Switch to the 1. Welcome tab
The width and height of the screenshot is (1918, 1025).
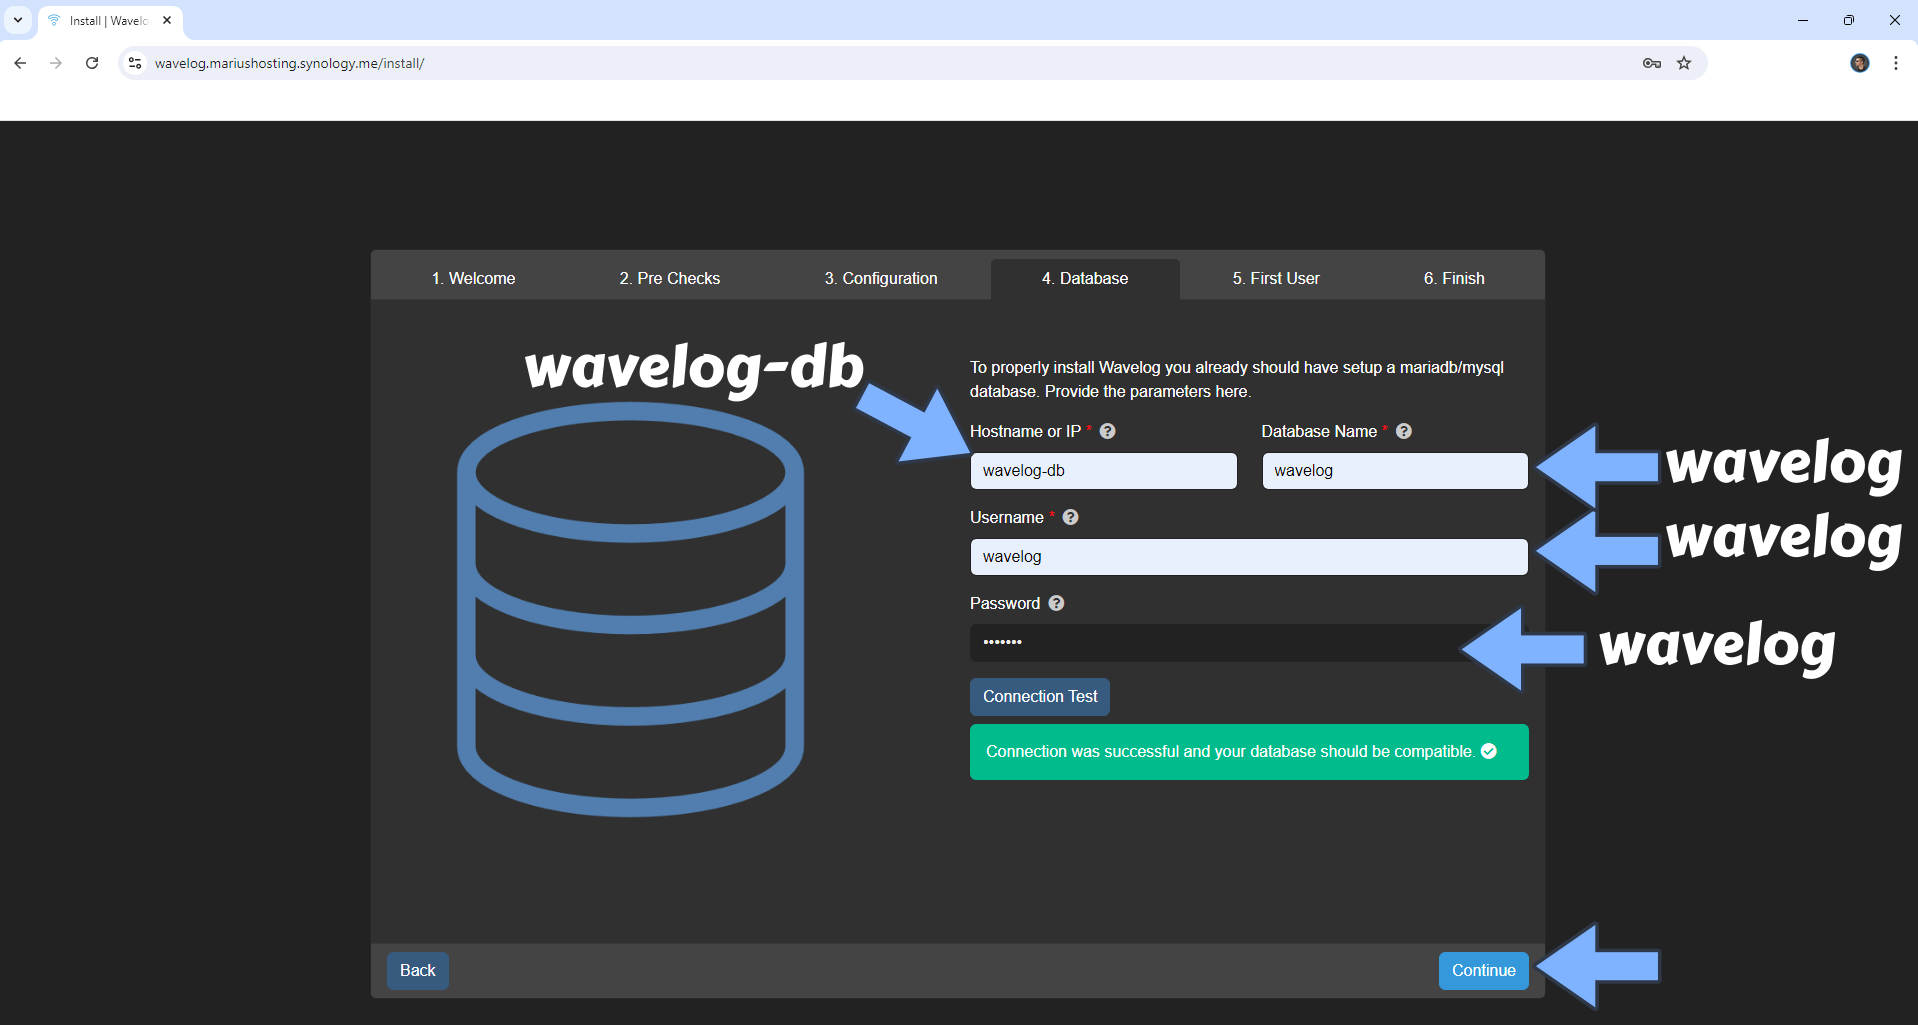click(x=473, y=278)
